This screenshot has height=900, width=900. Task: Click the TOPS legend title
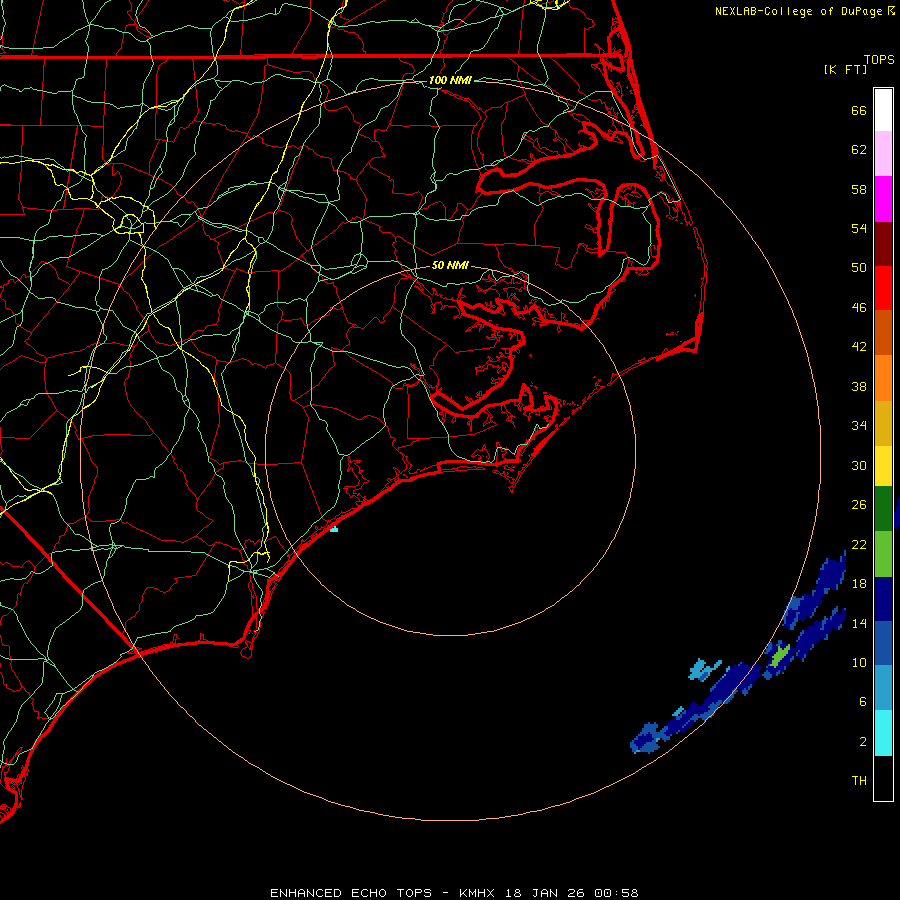click(879, 59)
